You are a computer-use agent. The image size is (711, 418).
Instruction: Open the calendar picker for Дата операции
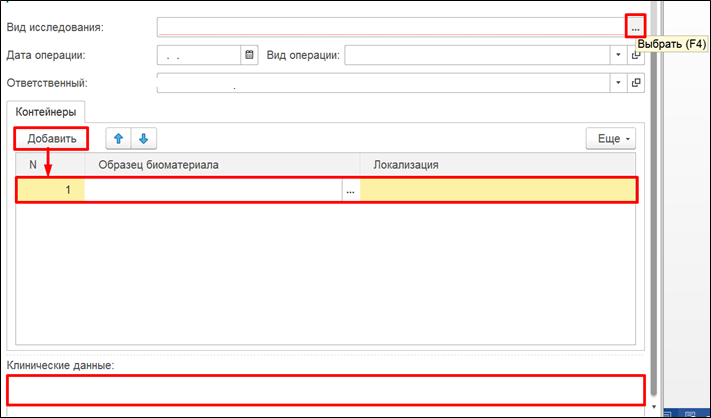[x=250, y=55]
